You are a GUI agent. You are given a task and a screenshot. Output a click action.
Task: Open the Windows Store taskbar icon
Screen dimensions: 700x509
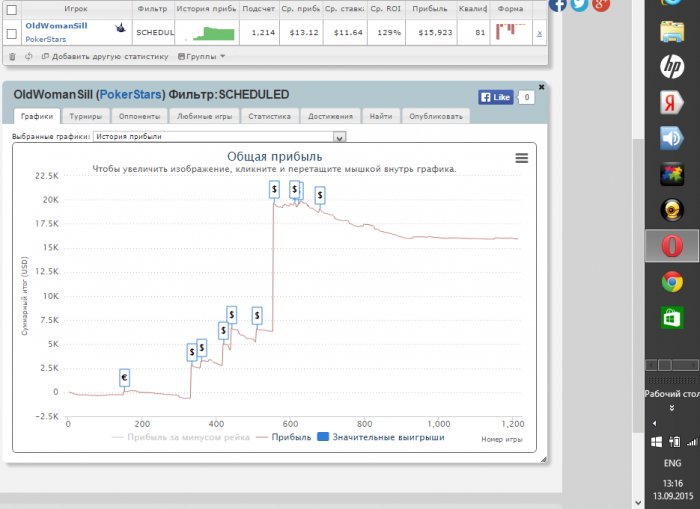pyautogui.click(x=672, y=317)
